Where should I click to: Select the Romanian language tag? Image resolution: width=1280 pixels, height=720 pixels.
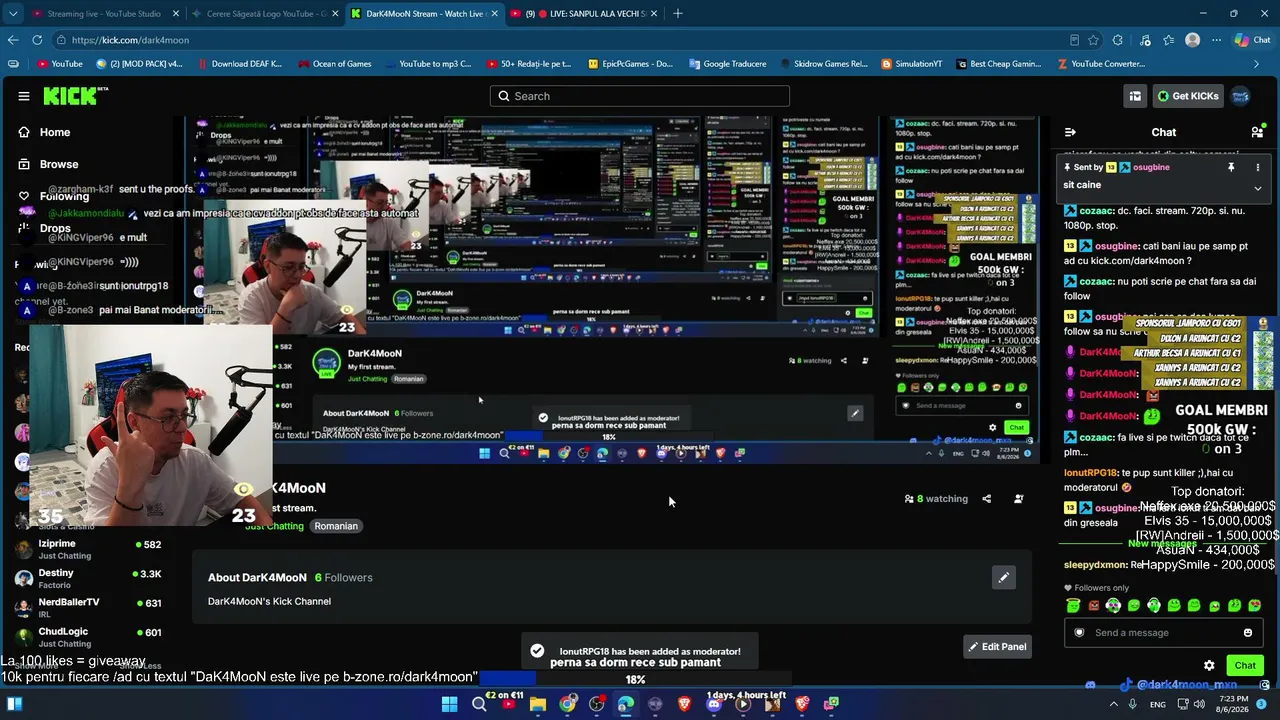(x=336, y=526)
